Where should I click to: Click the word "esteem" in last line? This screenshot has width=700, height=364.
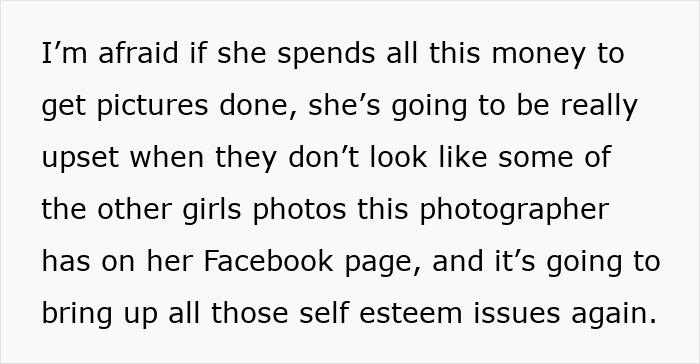click(410, 314)
